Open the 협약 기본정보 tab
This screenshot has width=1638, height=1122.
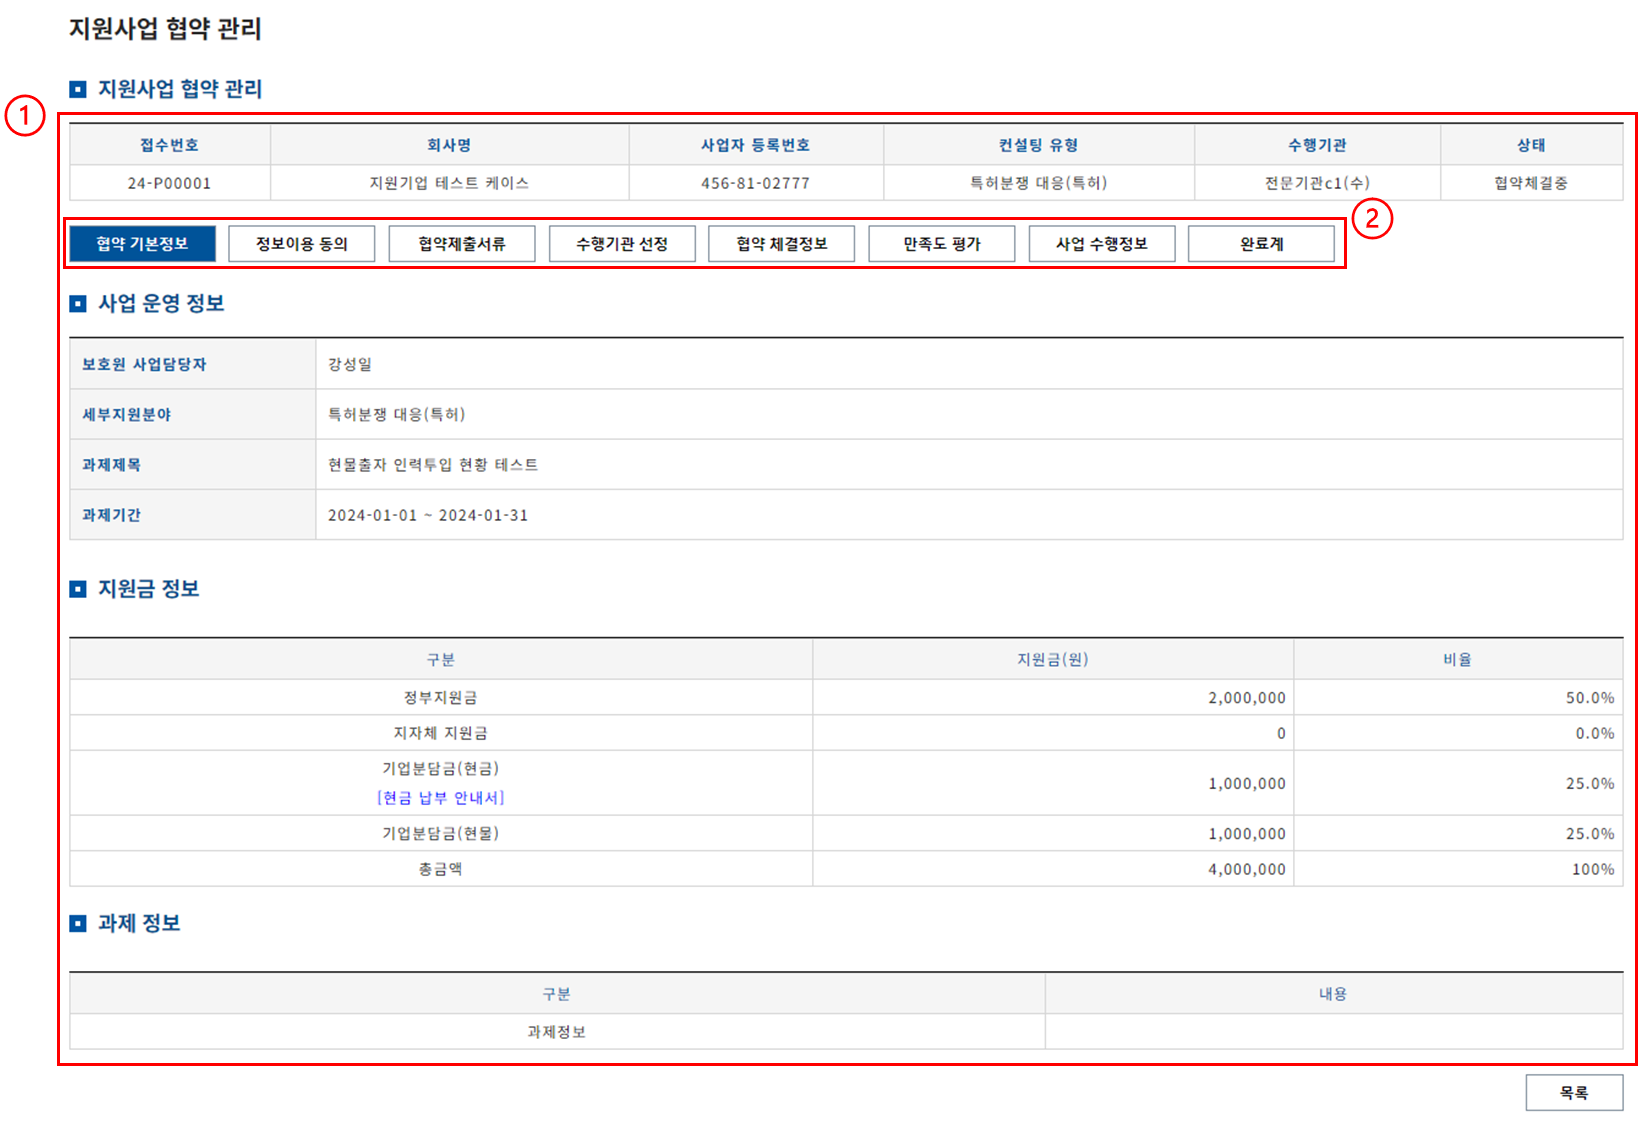tap(142, 244)
